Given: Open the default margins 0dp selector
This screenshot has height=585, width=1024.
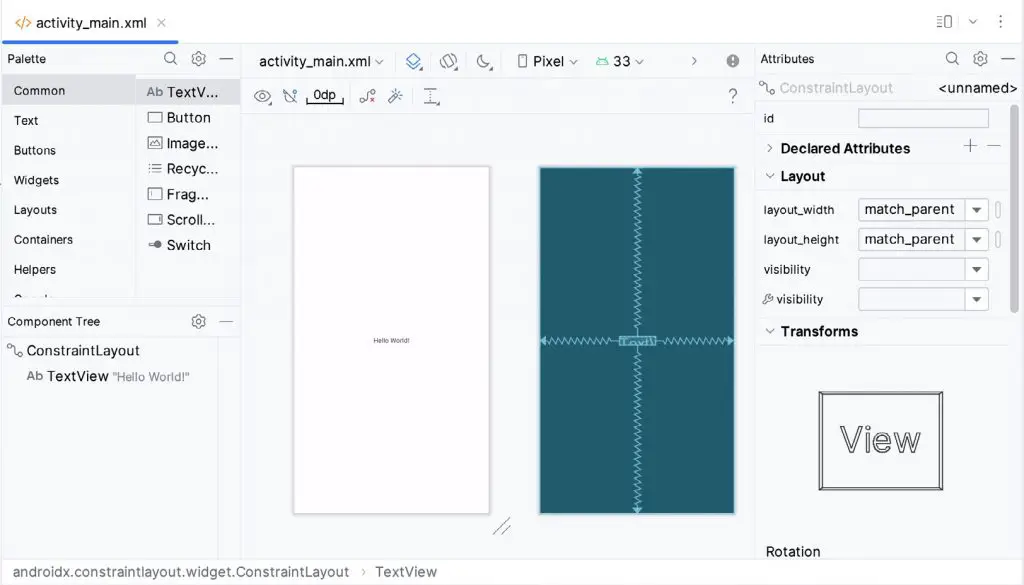Looking at the screenshot, I should pyautogui.click(x=323, y=96).
